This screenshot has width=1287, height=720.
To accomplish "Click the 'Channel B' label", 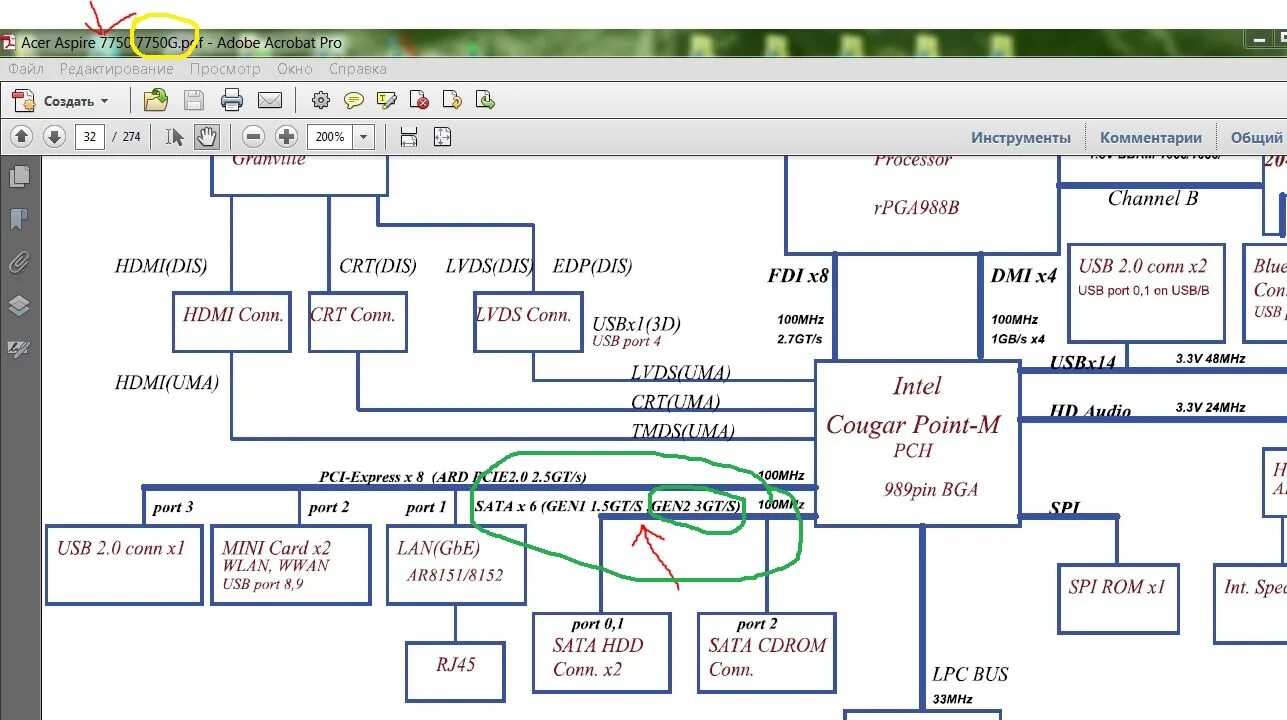I will coord(1153,198).
